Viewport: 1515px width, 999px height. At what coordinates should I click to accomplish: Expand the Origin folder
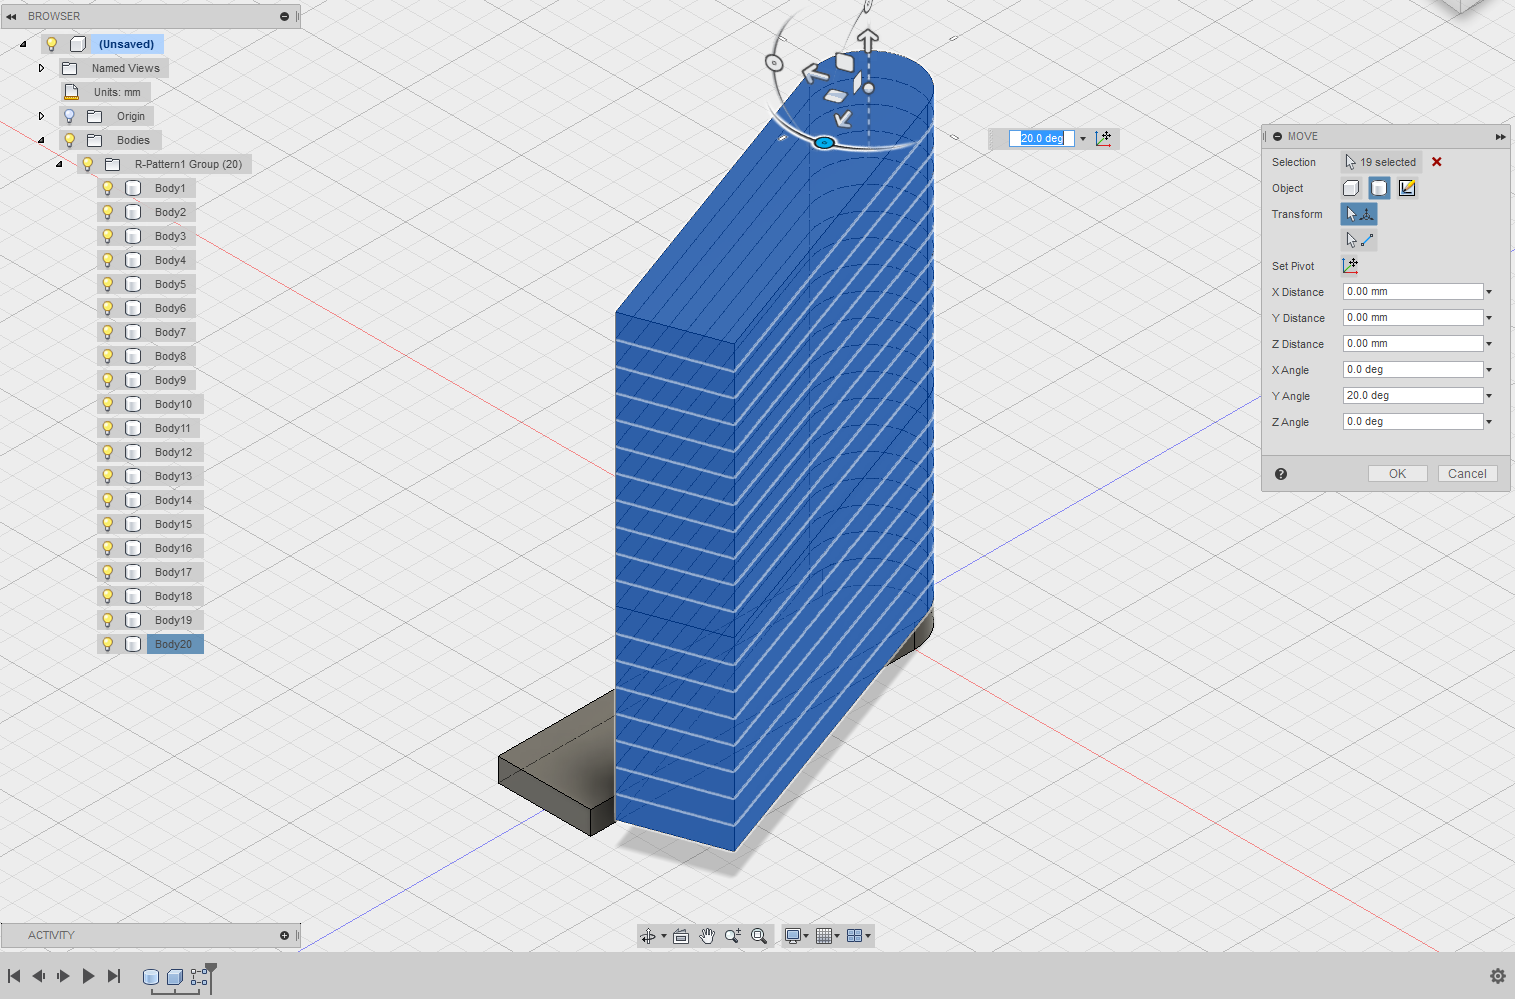(x=41, y=116)
